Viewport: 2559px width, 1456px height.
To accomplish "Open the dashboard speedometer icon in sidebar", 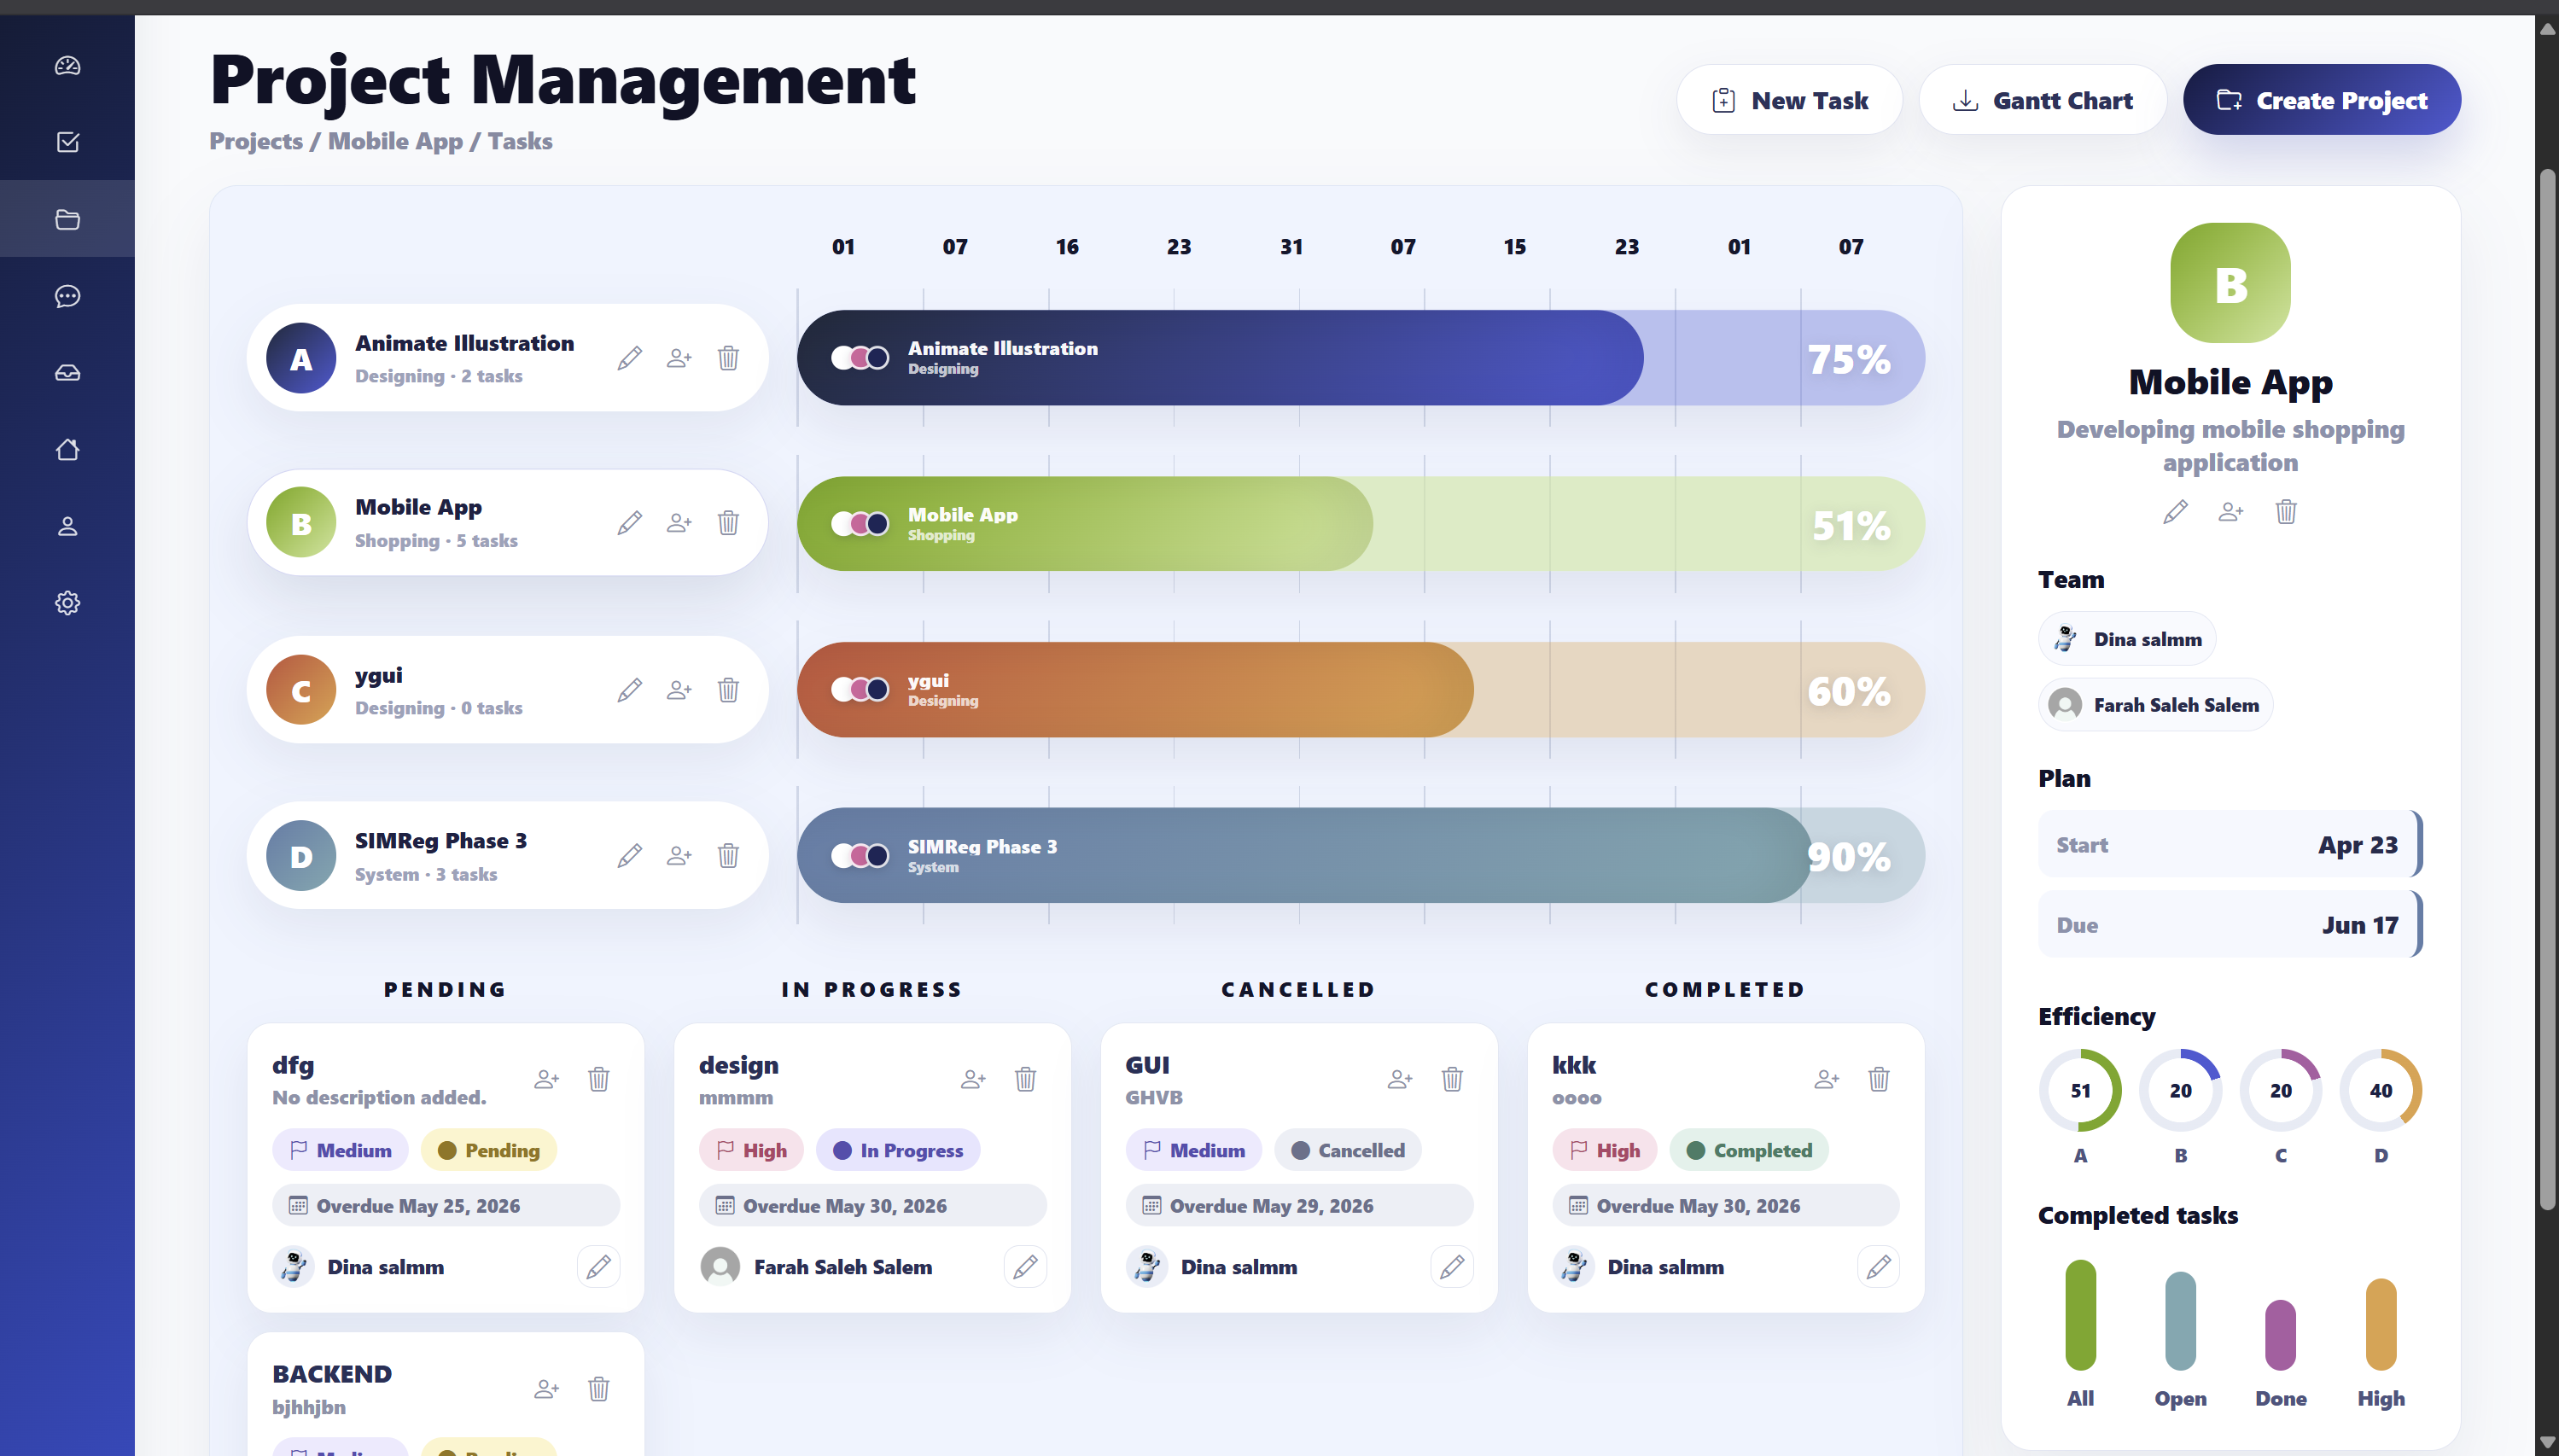I will click(67, 66).
